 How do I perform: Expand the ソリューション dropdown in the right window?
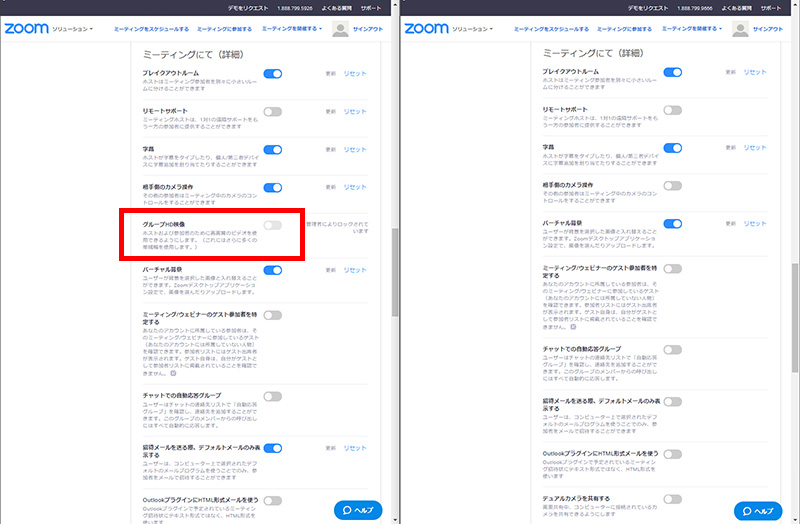tap(473, 30)
